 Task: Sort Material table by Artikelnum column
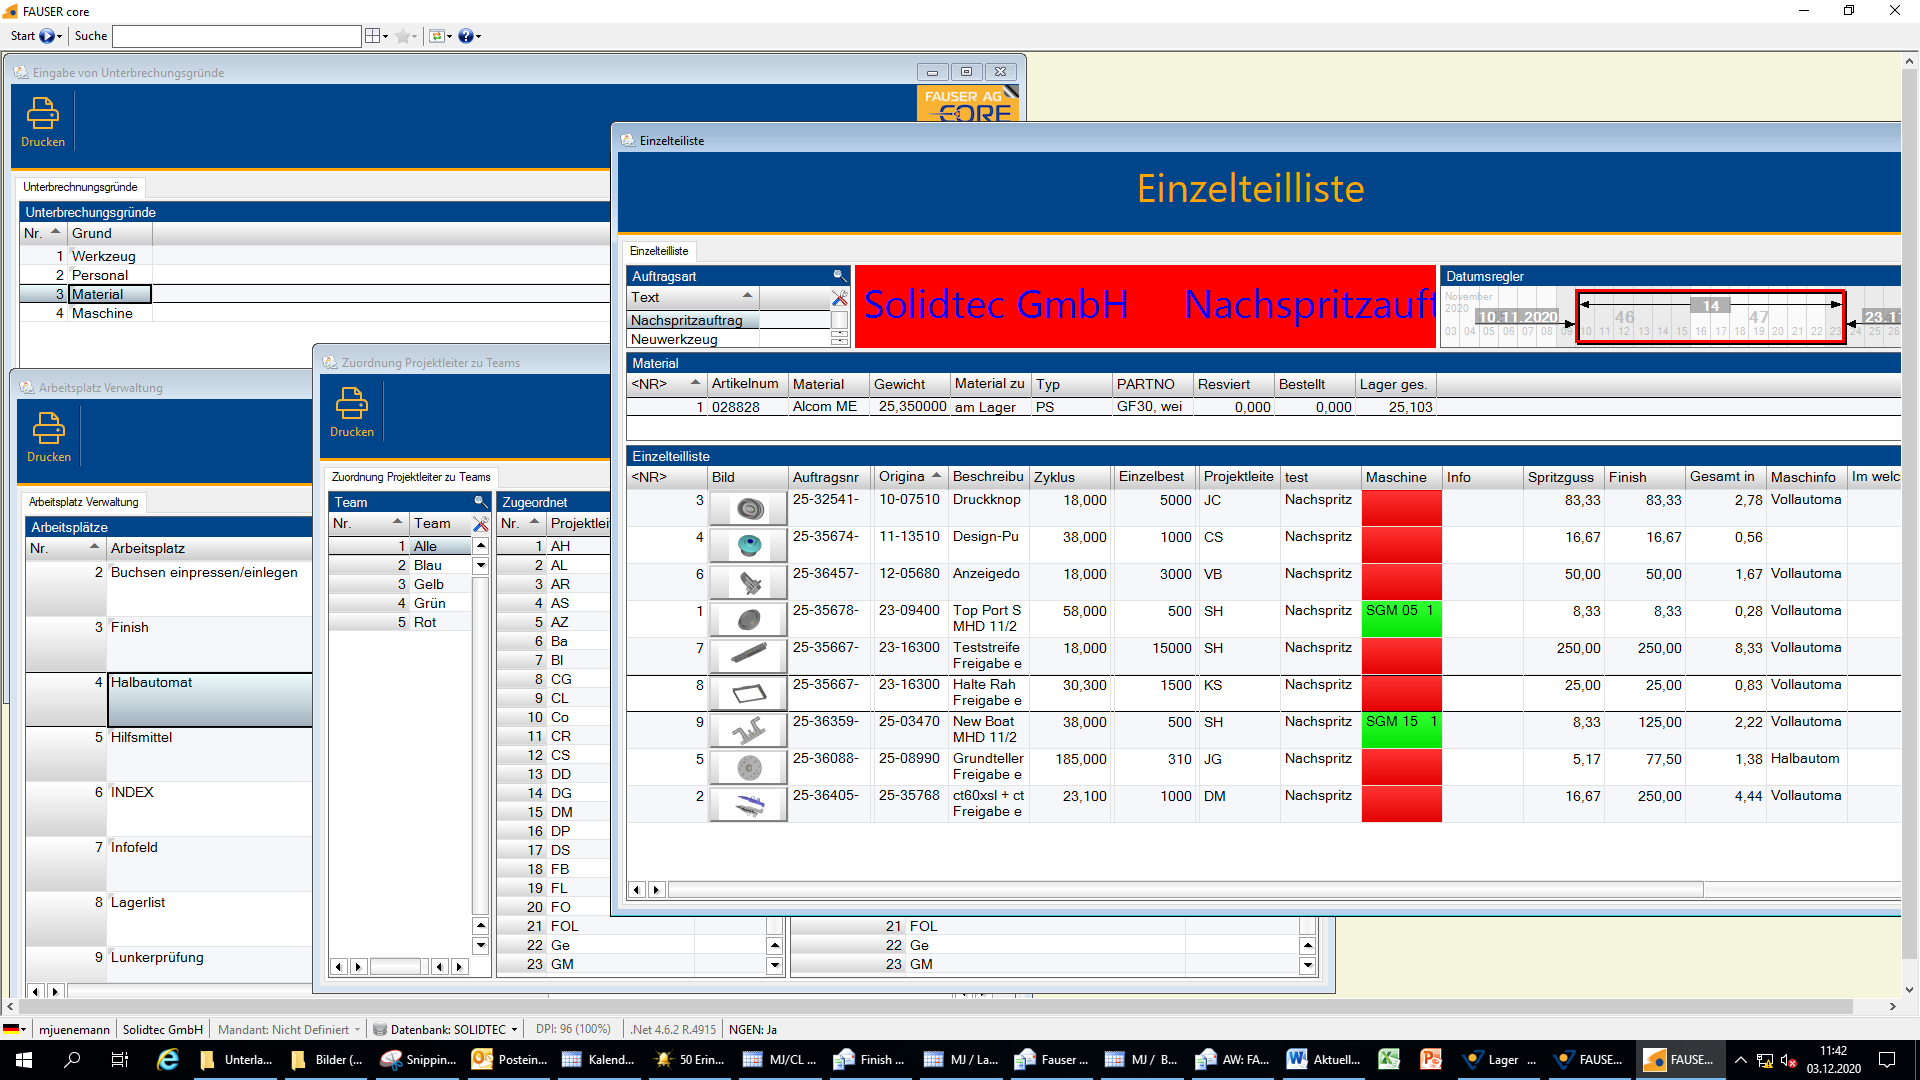(747, 384)
